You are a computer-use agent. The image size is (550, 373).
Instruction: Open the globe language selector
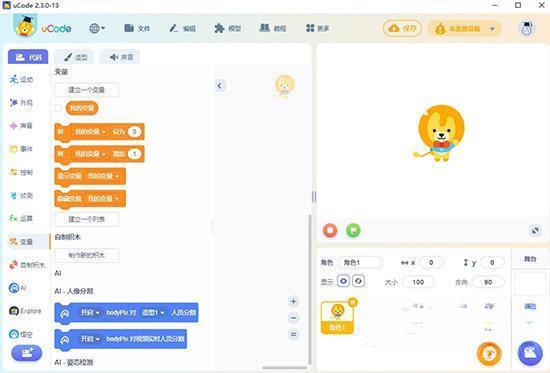point(97,28)
